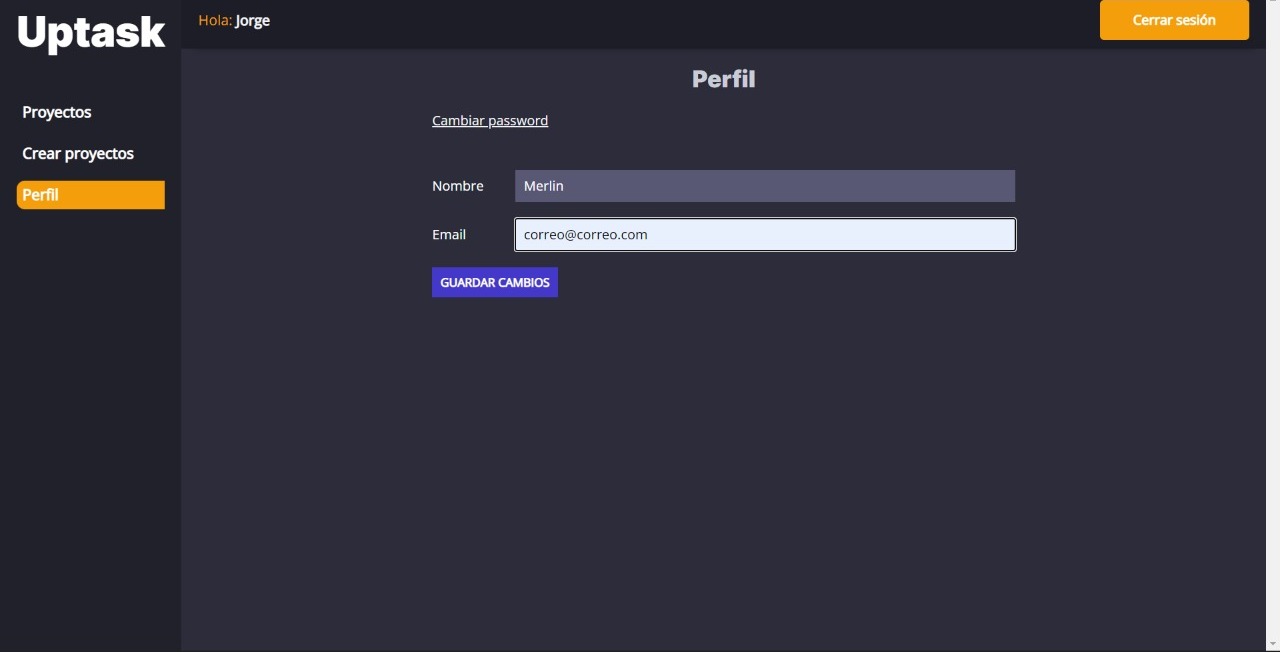1280x652 pixels.
Task: Open the Cambiar password link
Action: click(490, 120)
